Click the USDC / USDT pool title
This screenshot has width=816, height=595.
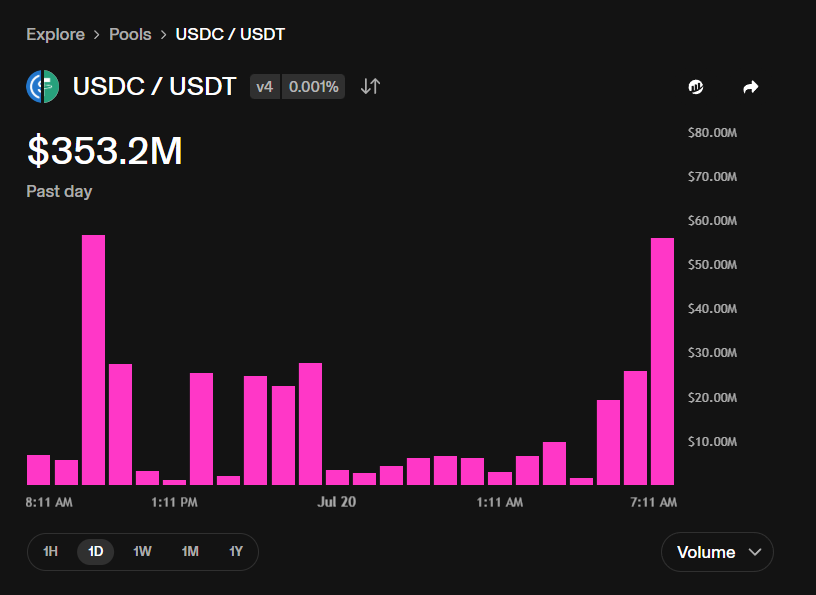(155, 86)
